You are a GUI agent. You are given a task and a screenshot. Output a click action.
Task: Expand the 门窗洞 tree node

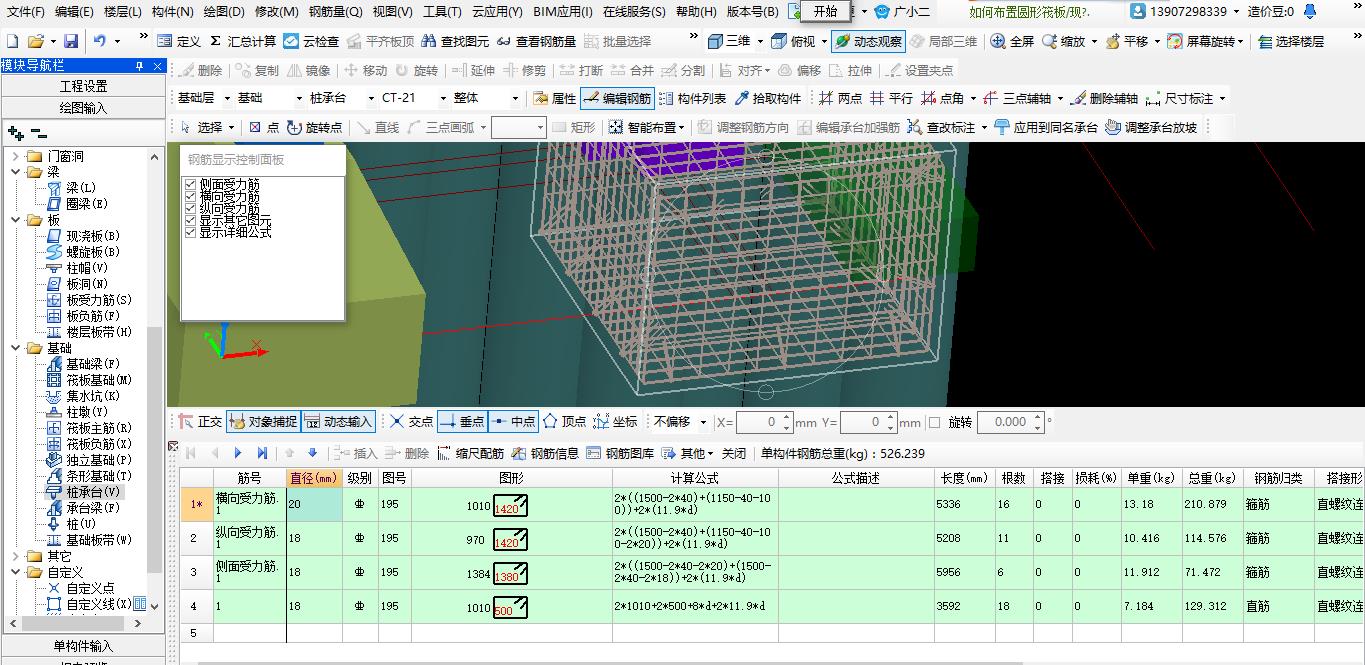click(x=16, y=157)
